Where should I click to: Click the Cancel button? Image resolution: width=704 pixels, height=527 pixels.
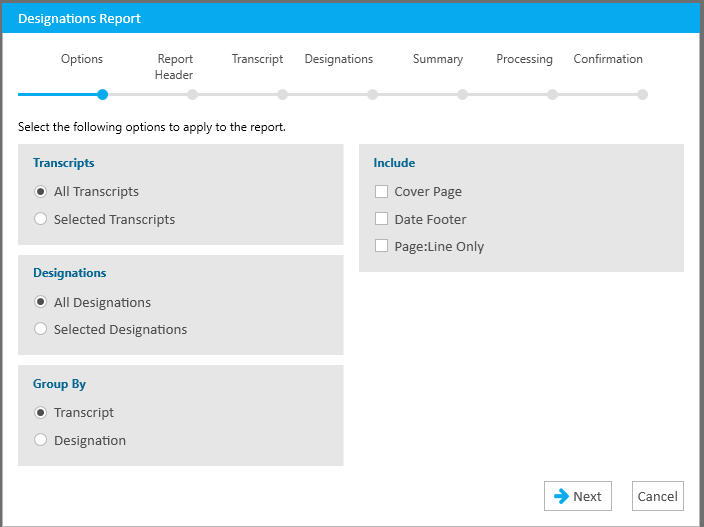point(657,496)
